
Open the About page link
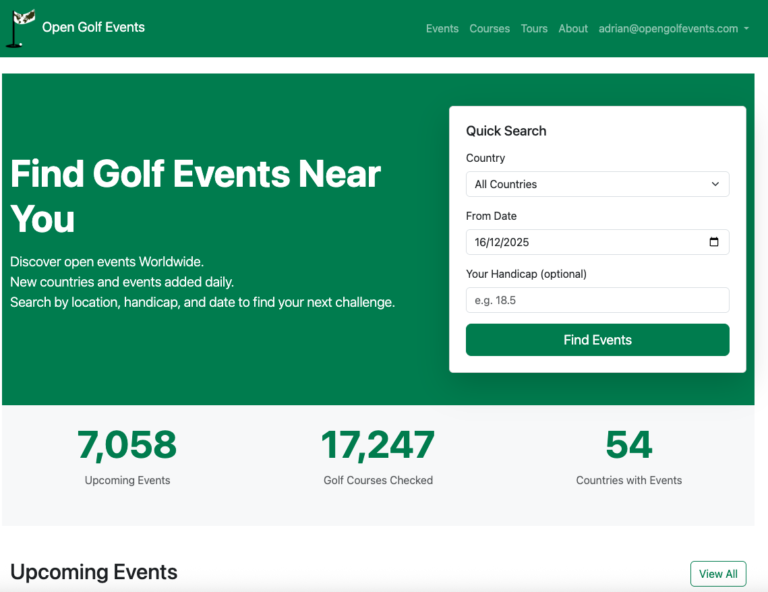(573, 29)
